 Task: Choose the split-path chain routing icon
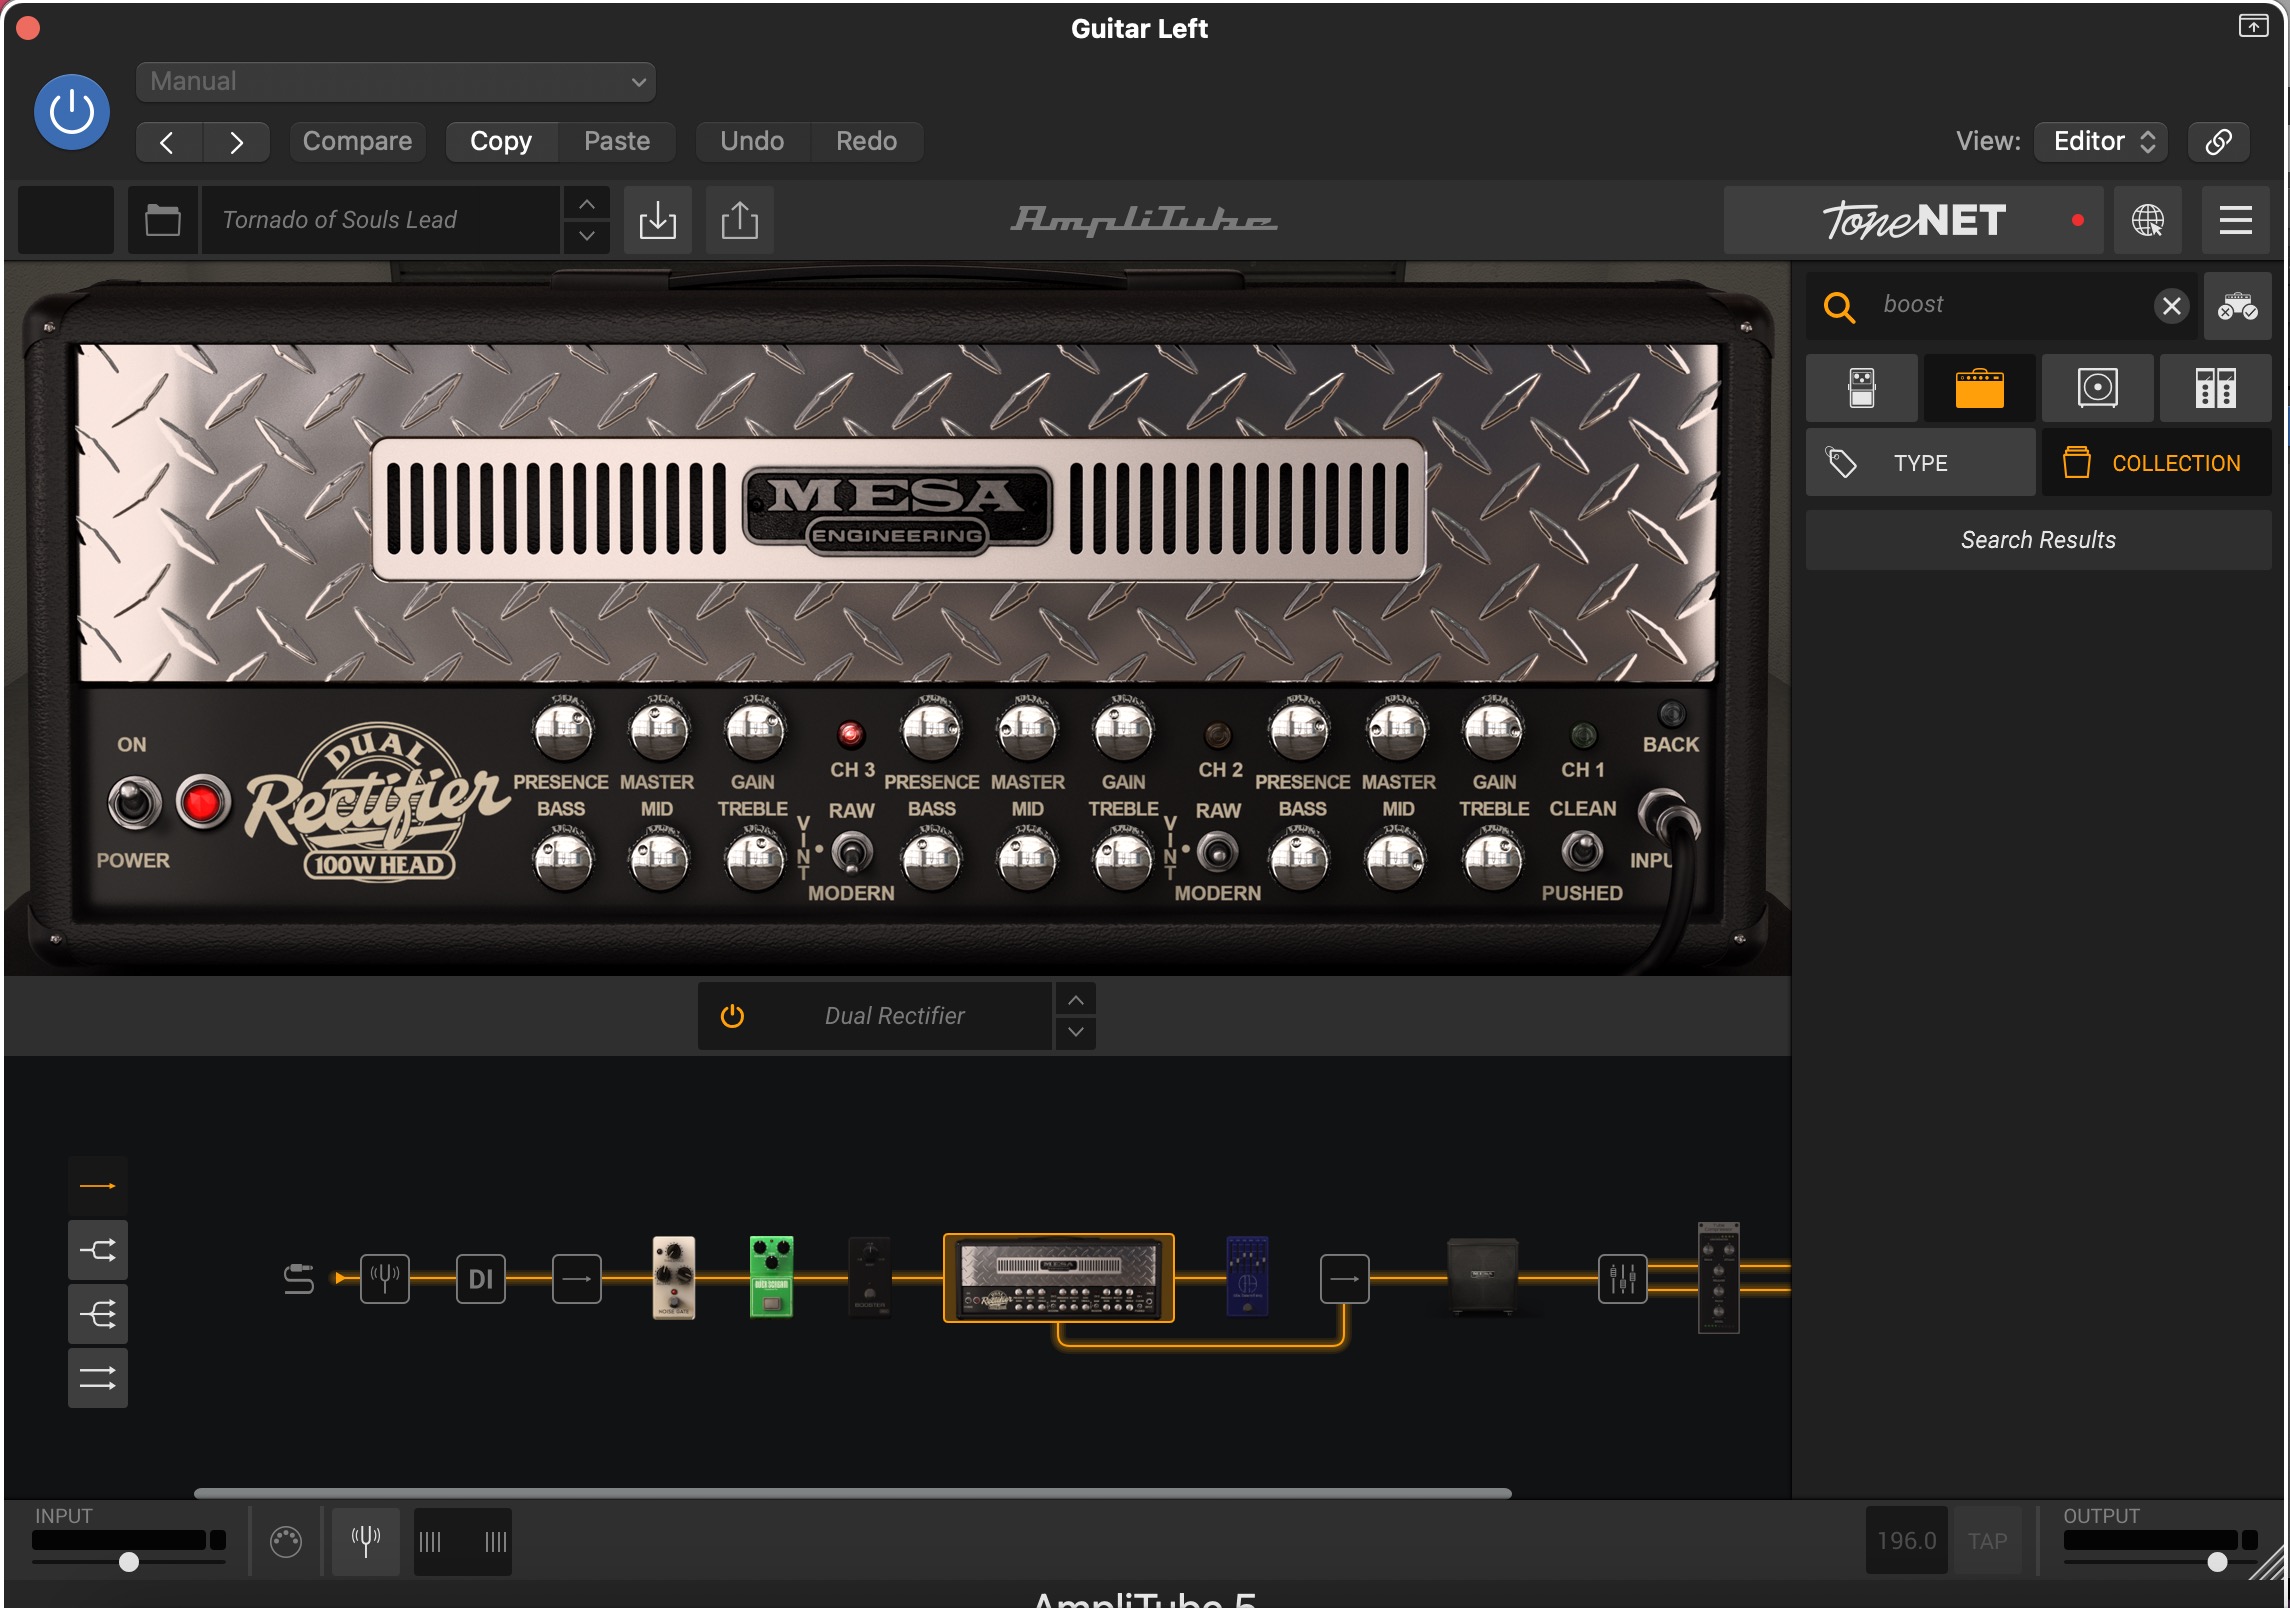[x=98, y=1250]
